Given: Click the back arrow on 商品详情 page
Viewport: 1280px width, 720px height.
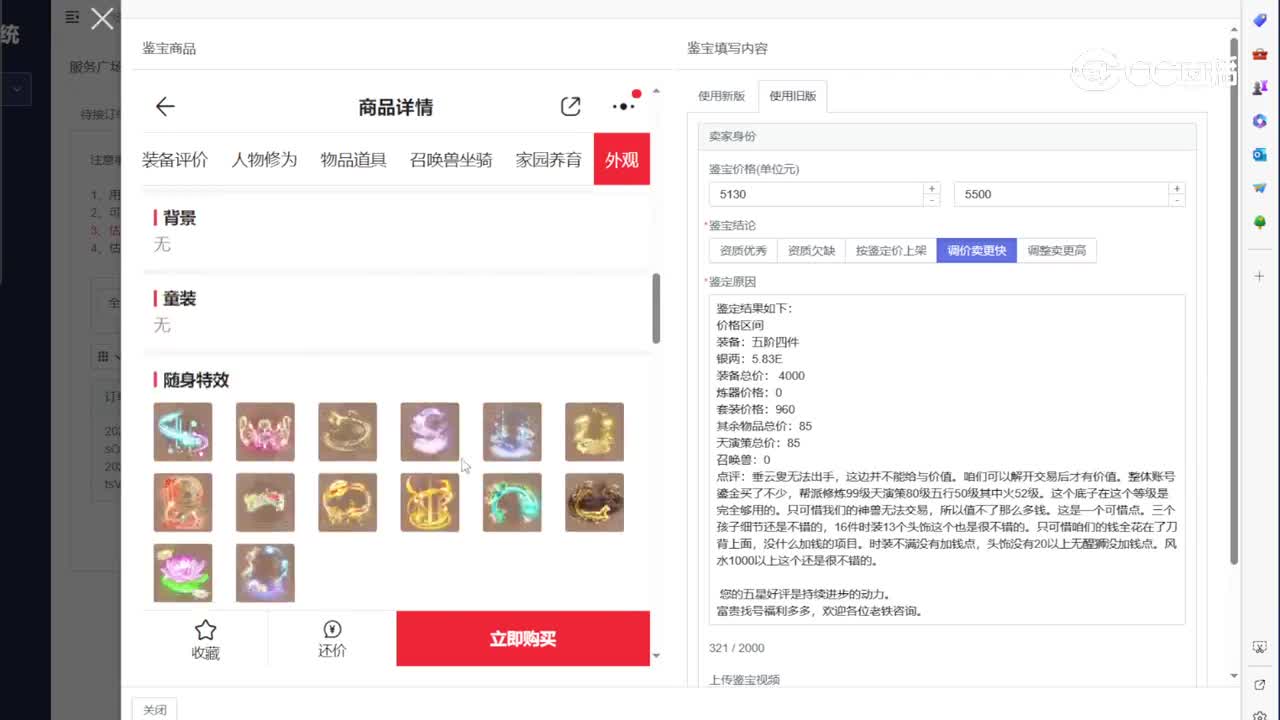Looking at the screenshot, I should [x=164, y=106].
